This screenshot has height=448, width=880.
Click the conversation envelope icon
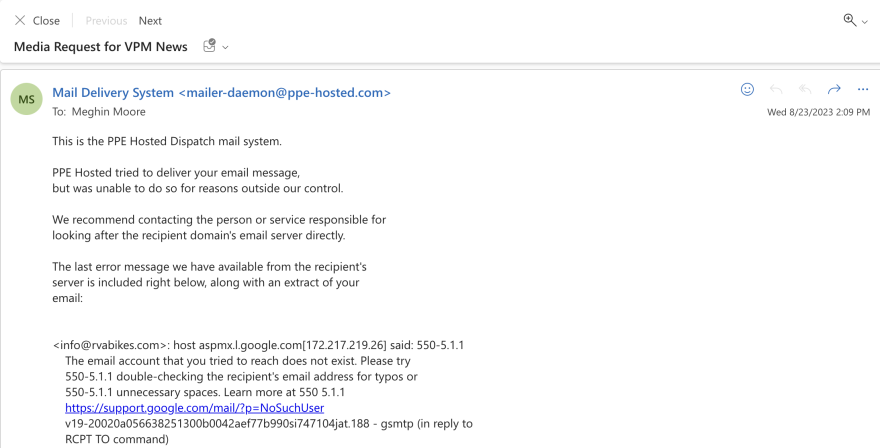coord(209,46)
